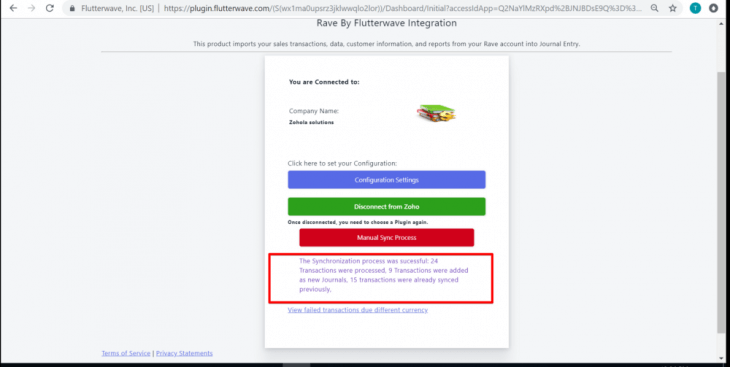
Task: Open the dark circular extension icon
Action: pyautogui.click(x=713, y=8)
